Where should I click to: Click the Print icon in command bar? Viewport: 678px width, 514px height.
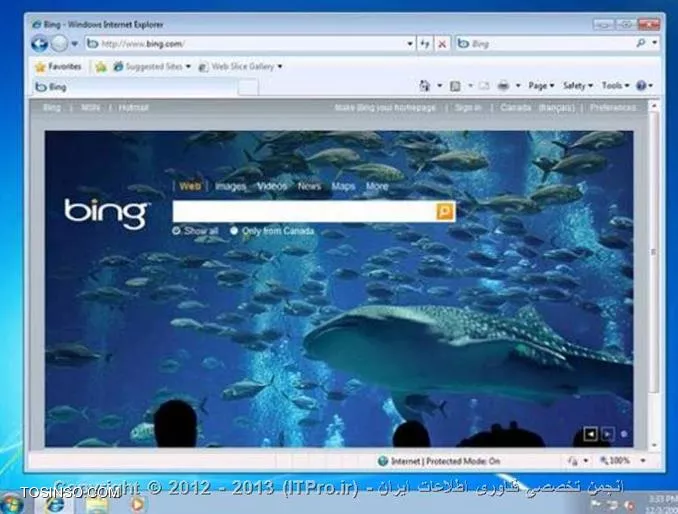[503, 86]
